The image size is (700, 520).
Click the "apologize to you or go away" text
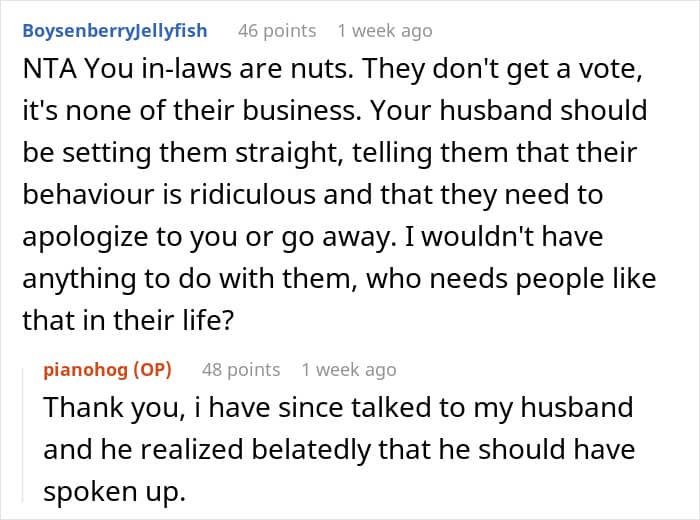click(207, 237)
